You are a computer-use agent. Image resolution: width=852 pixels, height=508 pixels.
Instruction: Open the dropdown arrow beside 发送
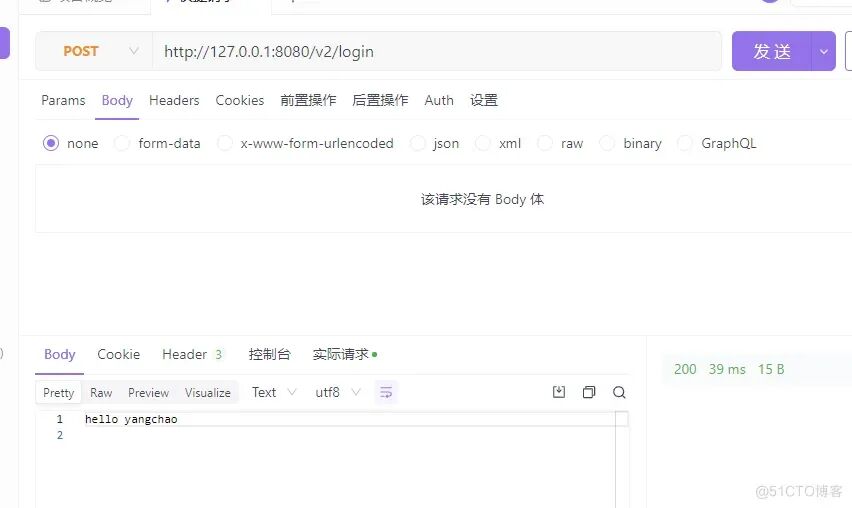pos(824,51)
